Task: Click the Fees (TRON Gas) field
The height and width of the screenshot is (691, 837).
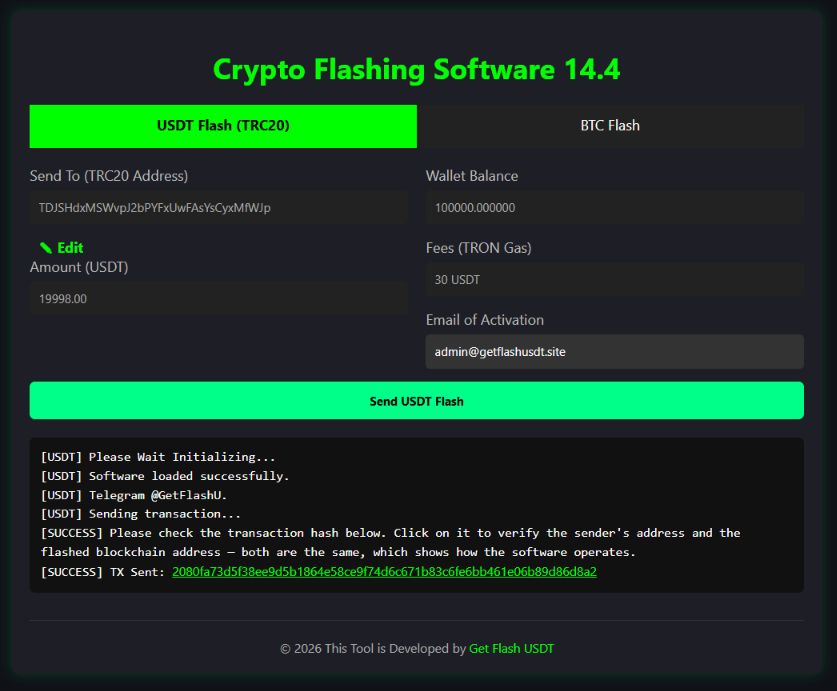Action: tap(614, 279)
